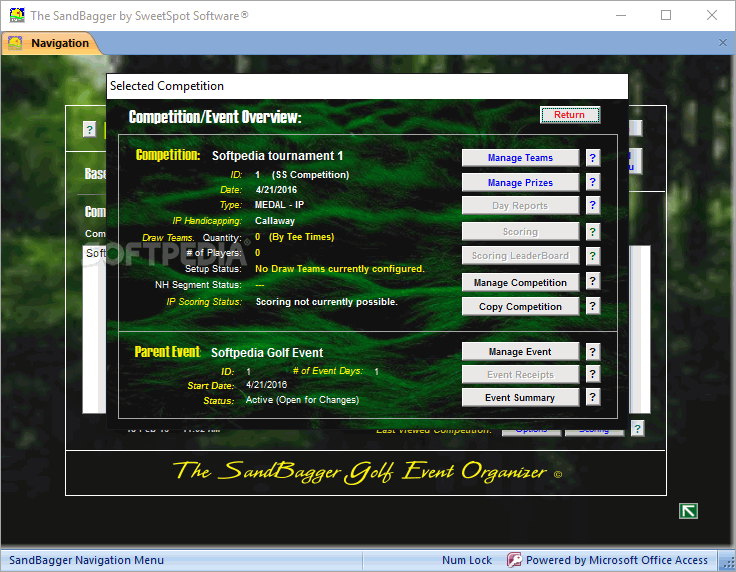Image resolution: width=736 pixels, height=572 pixels.
Task: Show help for Event Summary
Action: coord(593,397)
